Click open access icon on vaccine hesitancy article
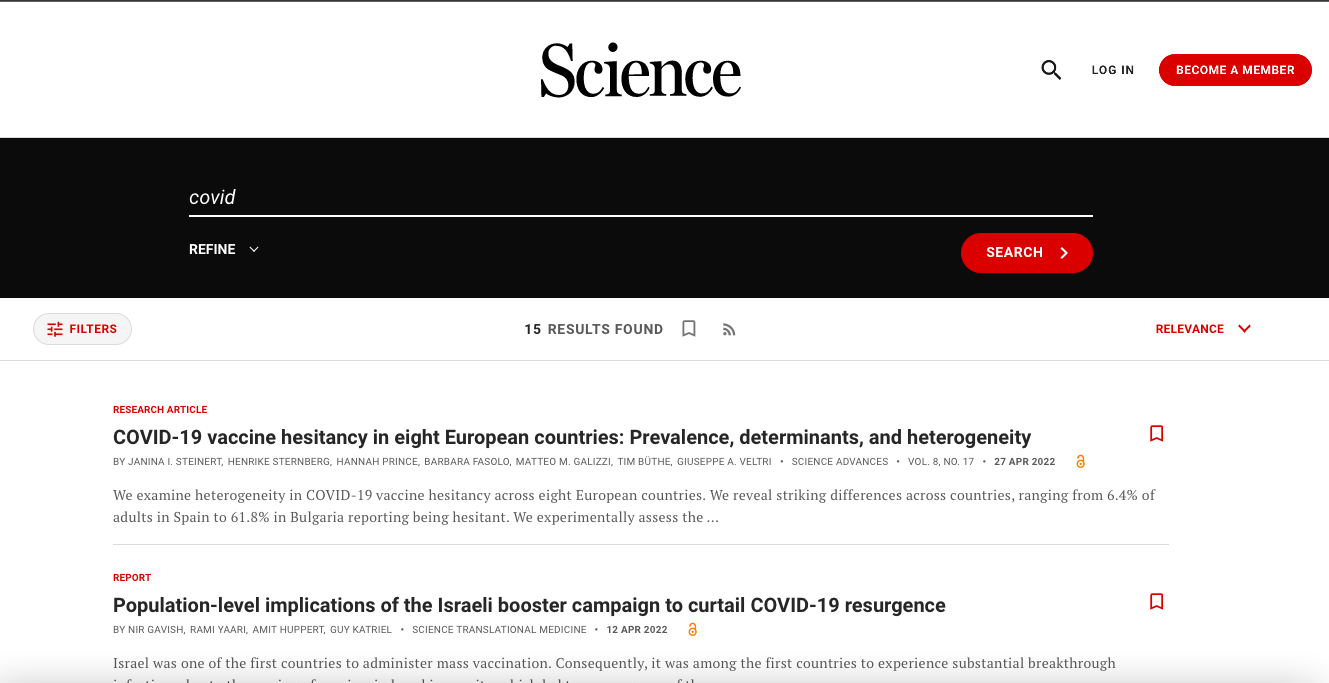Viewport: 1329px width, 683px height. click(1080, 462)
